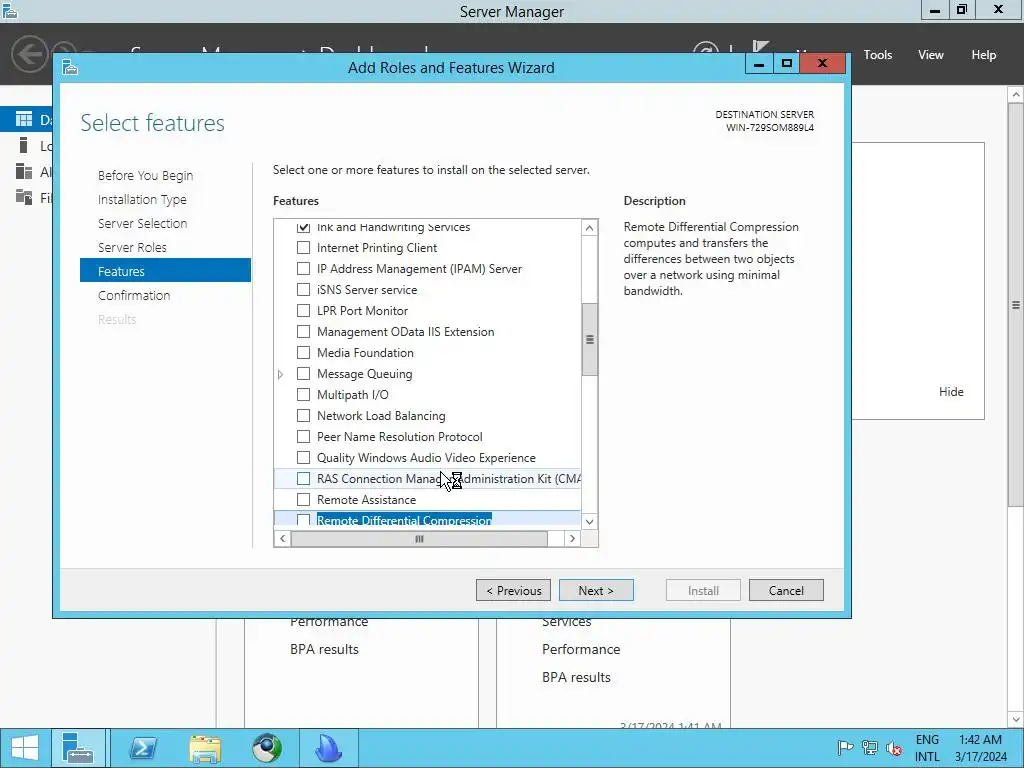The image size is (1024, 768).
Task: Enable IP Address Management (IPAM) Server
Action: click(x=303, y=268)
